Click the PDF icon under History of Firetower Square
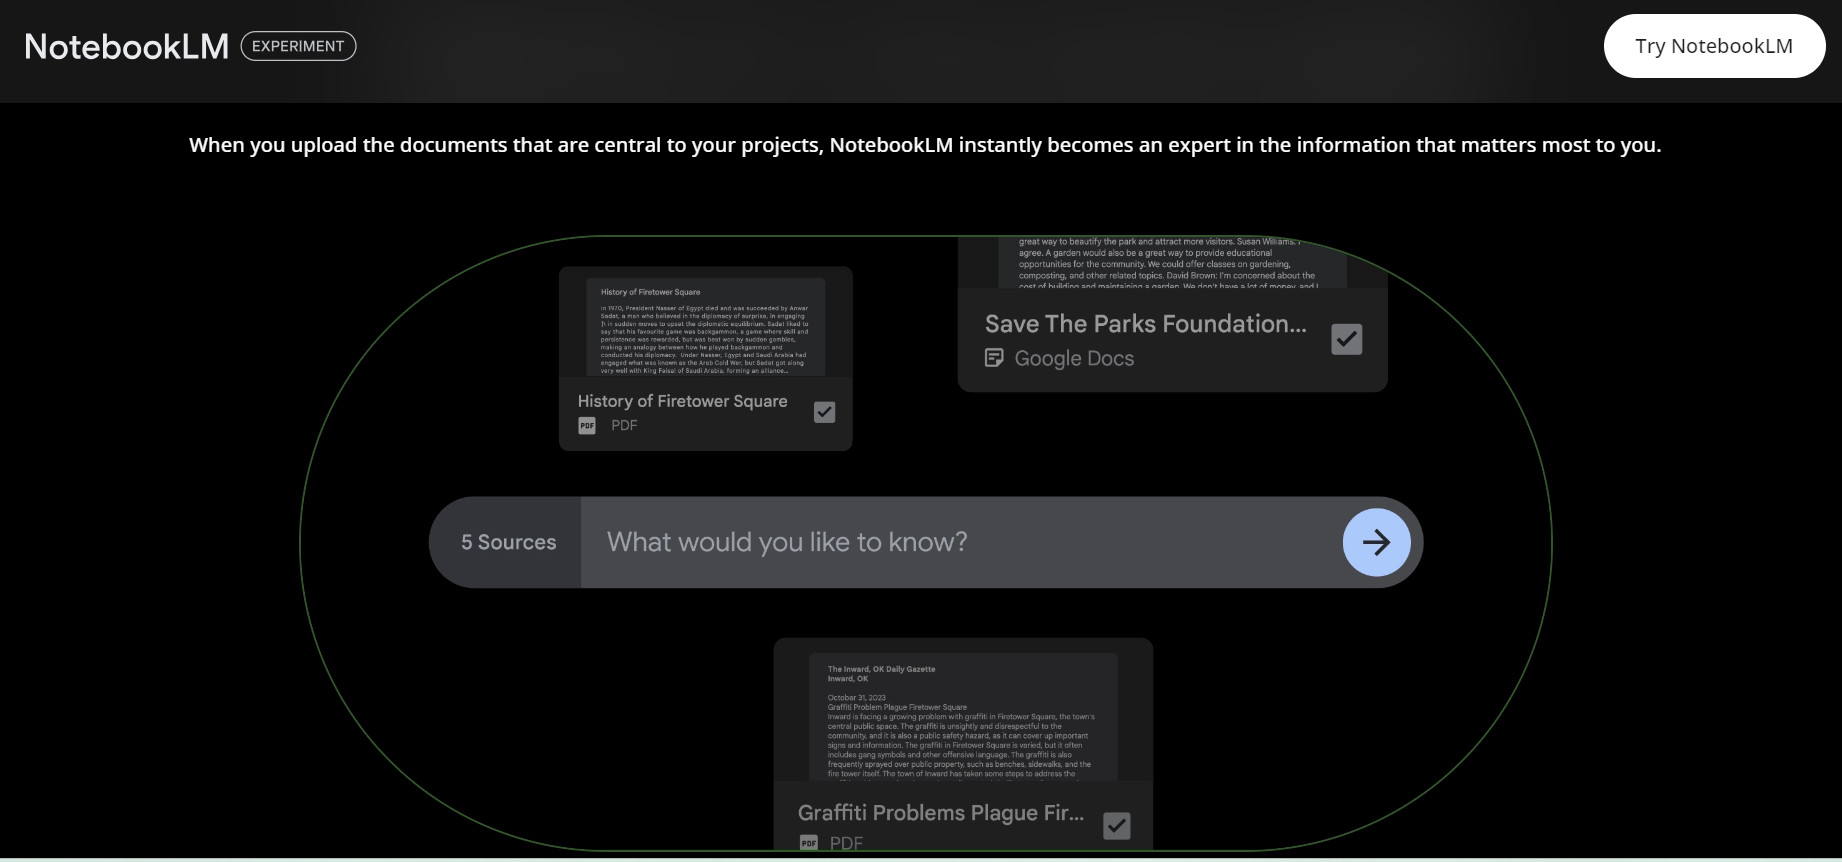The image size is (1842, 862). pyautogui.click(x=587, y=425)
